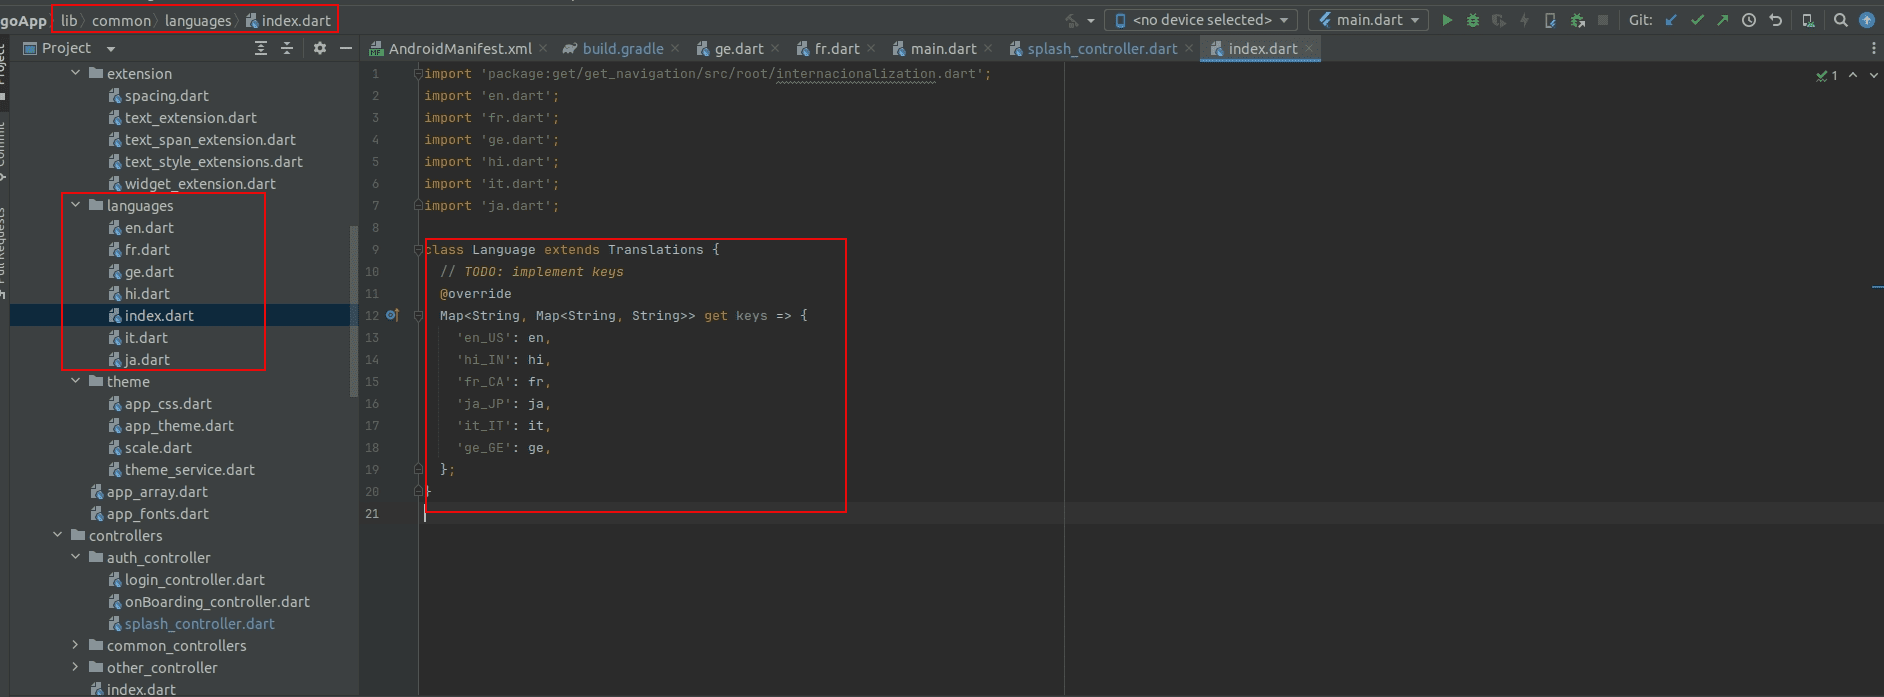Switch to the AndroidManifest.xml tab

coord(459,48)
